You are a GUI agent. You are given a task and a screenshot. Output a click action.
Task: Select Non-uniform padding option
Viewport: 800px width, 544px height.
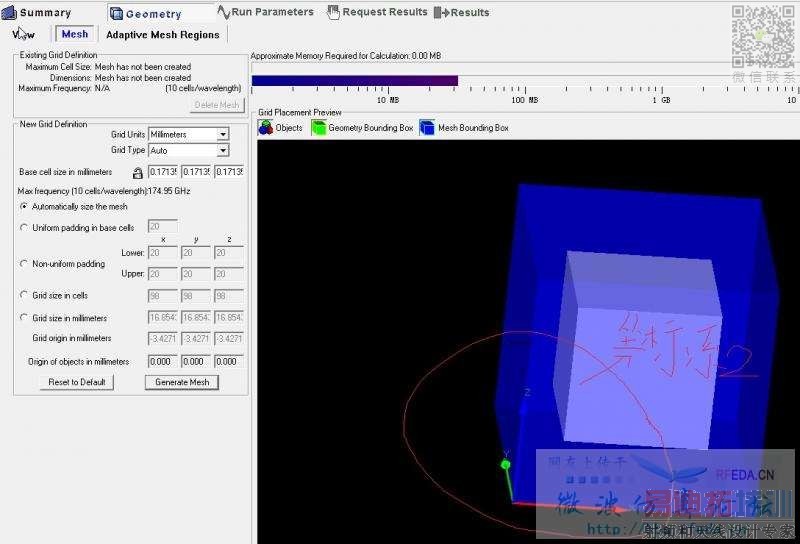24,264
